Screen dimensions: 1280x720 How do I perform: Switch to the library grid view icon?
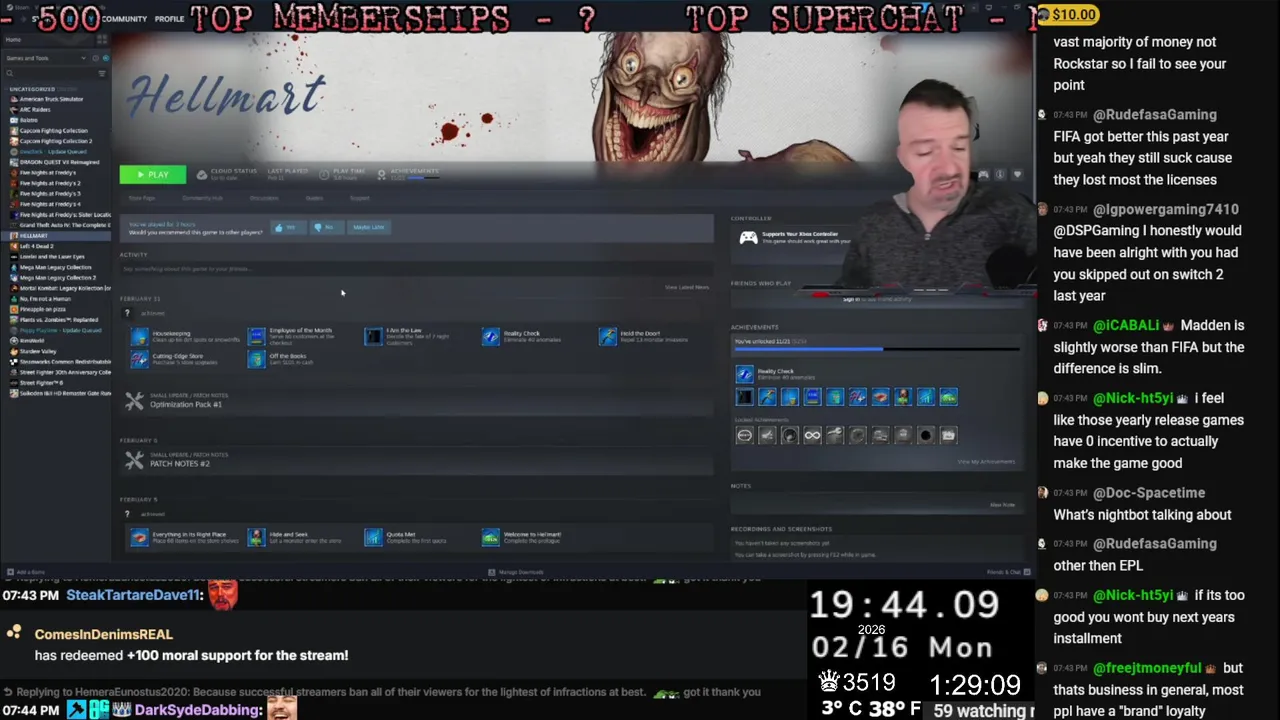pyautogui.click(x=102, y=40)
